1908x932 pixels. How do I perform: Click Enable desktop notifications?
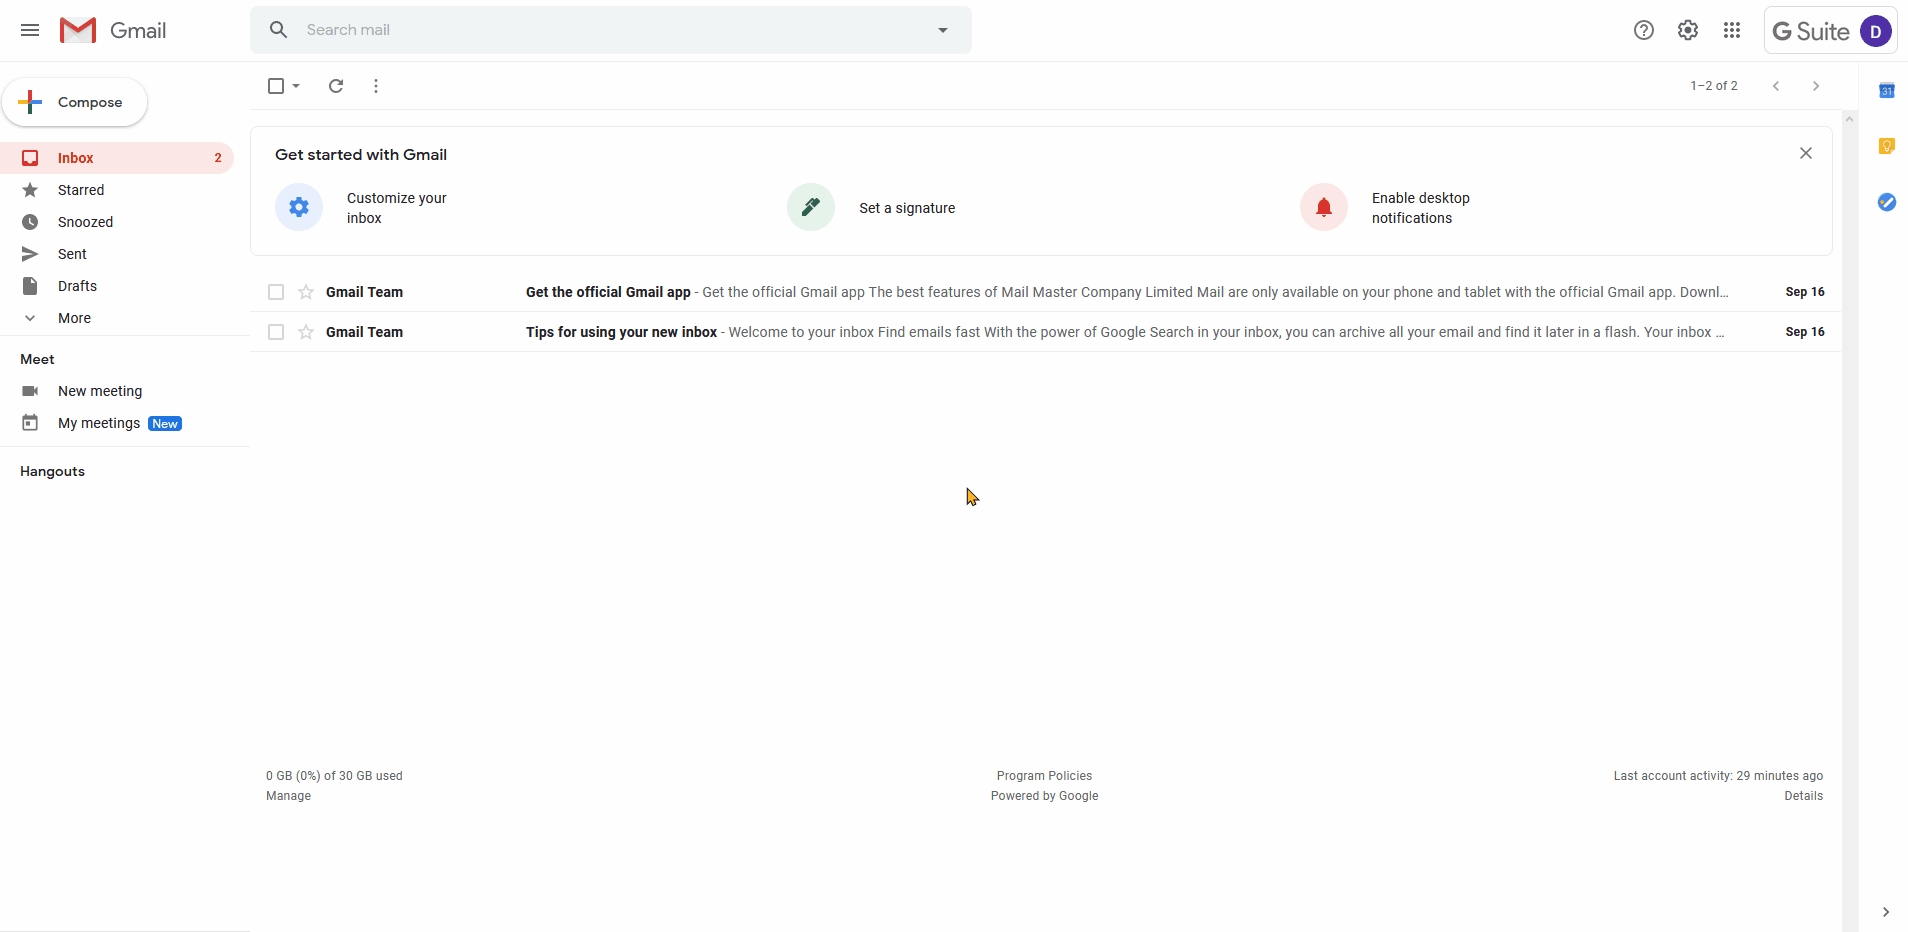[1421, 208]
